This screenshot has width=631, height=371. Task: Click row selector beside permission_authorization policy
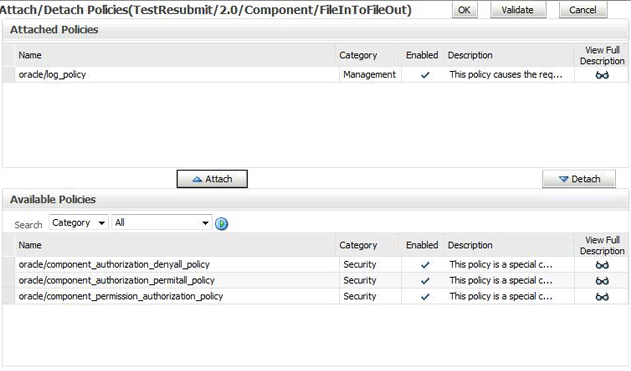(9, 296)
